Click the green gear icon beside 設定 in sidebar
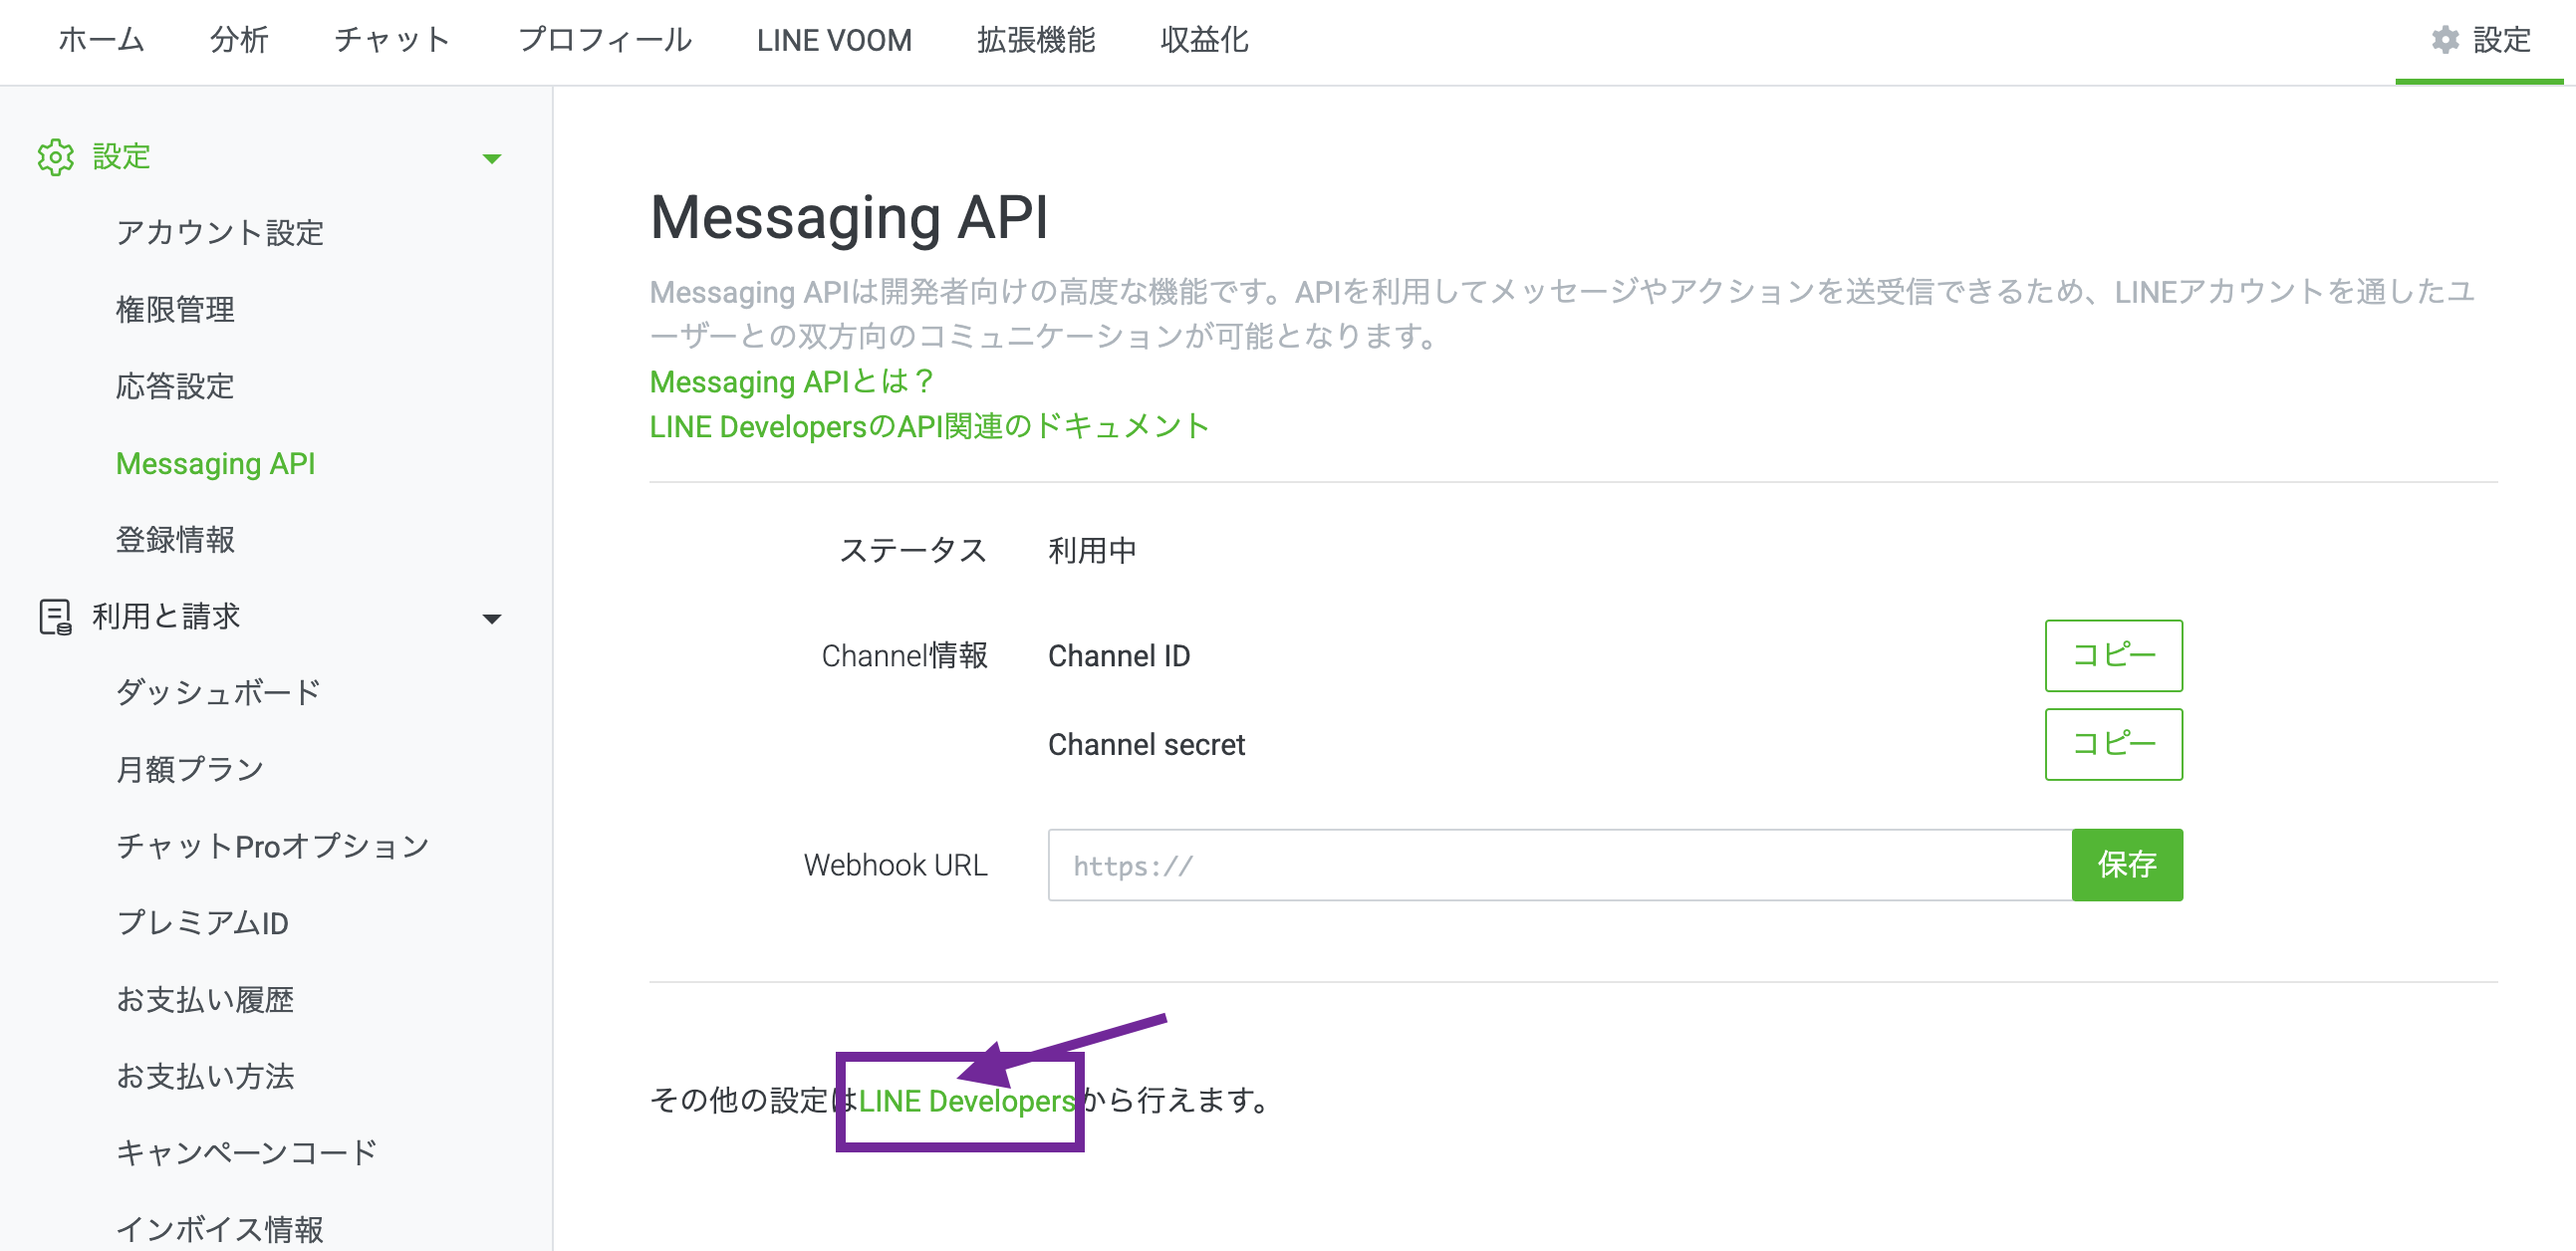This screenshot has width=2576, height=1251. [x=56, y=157]
